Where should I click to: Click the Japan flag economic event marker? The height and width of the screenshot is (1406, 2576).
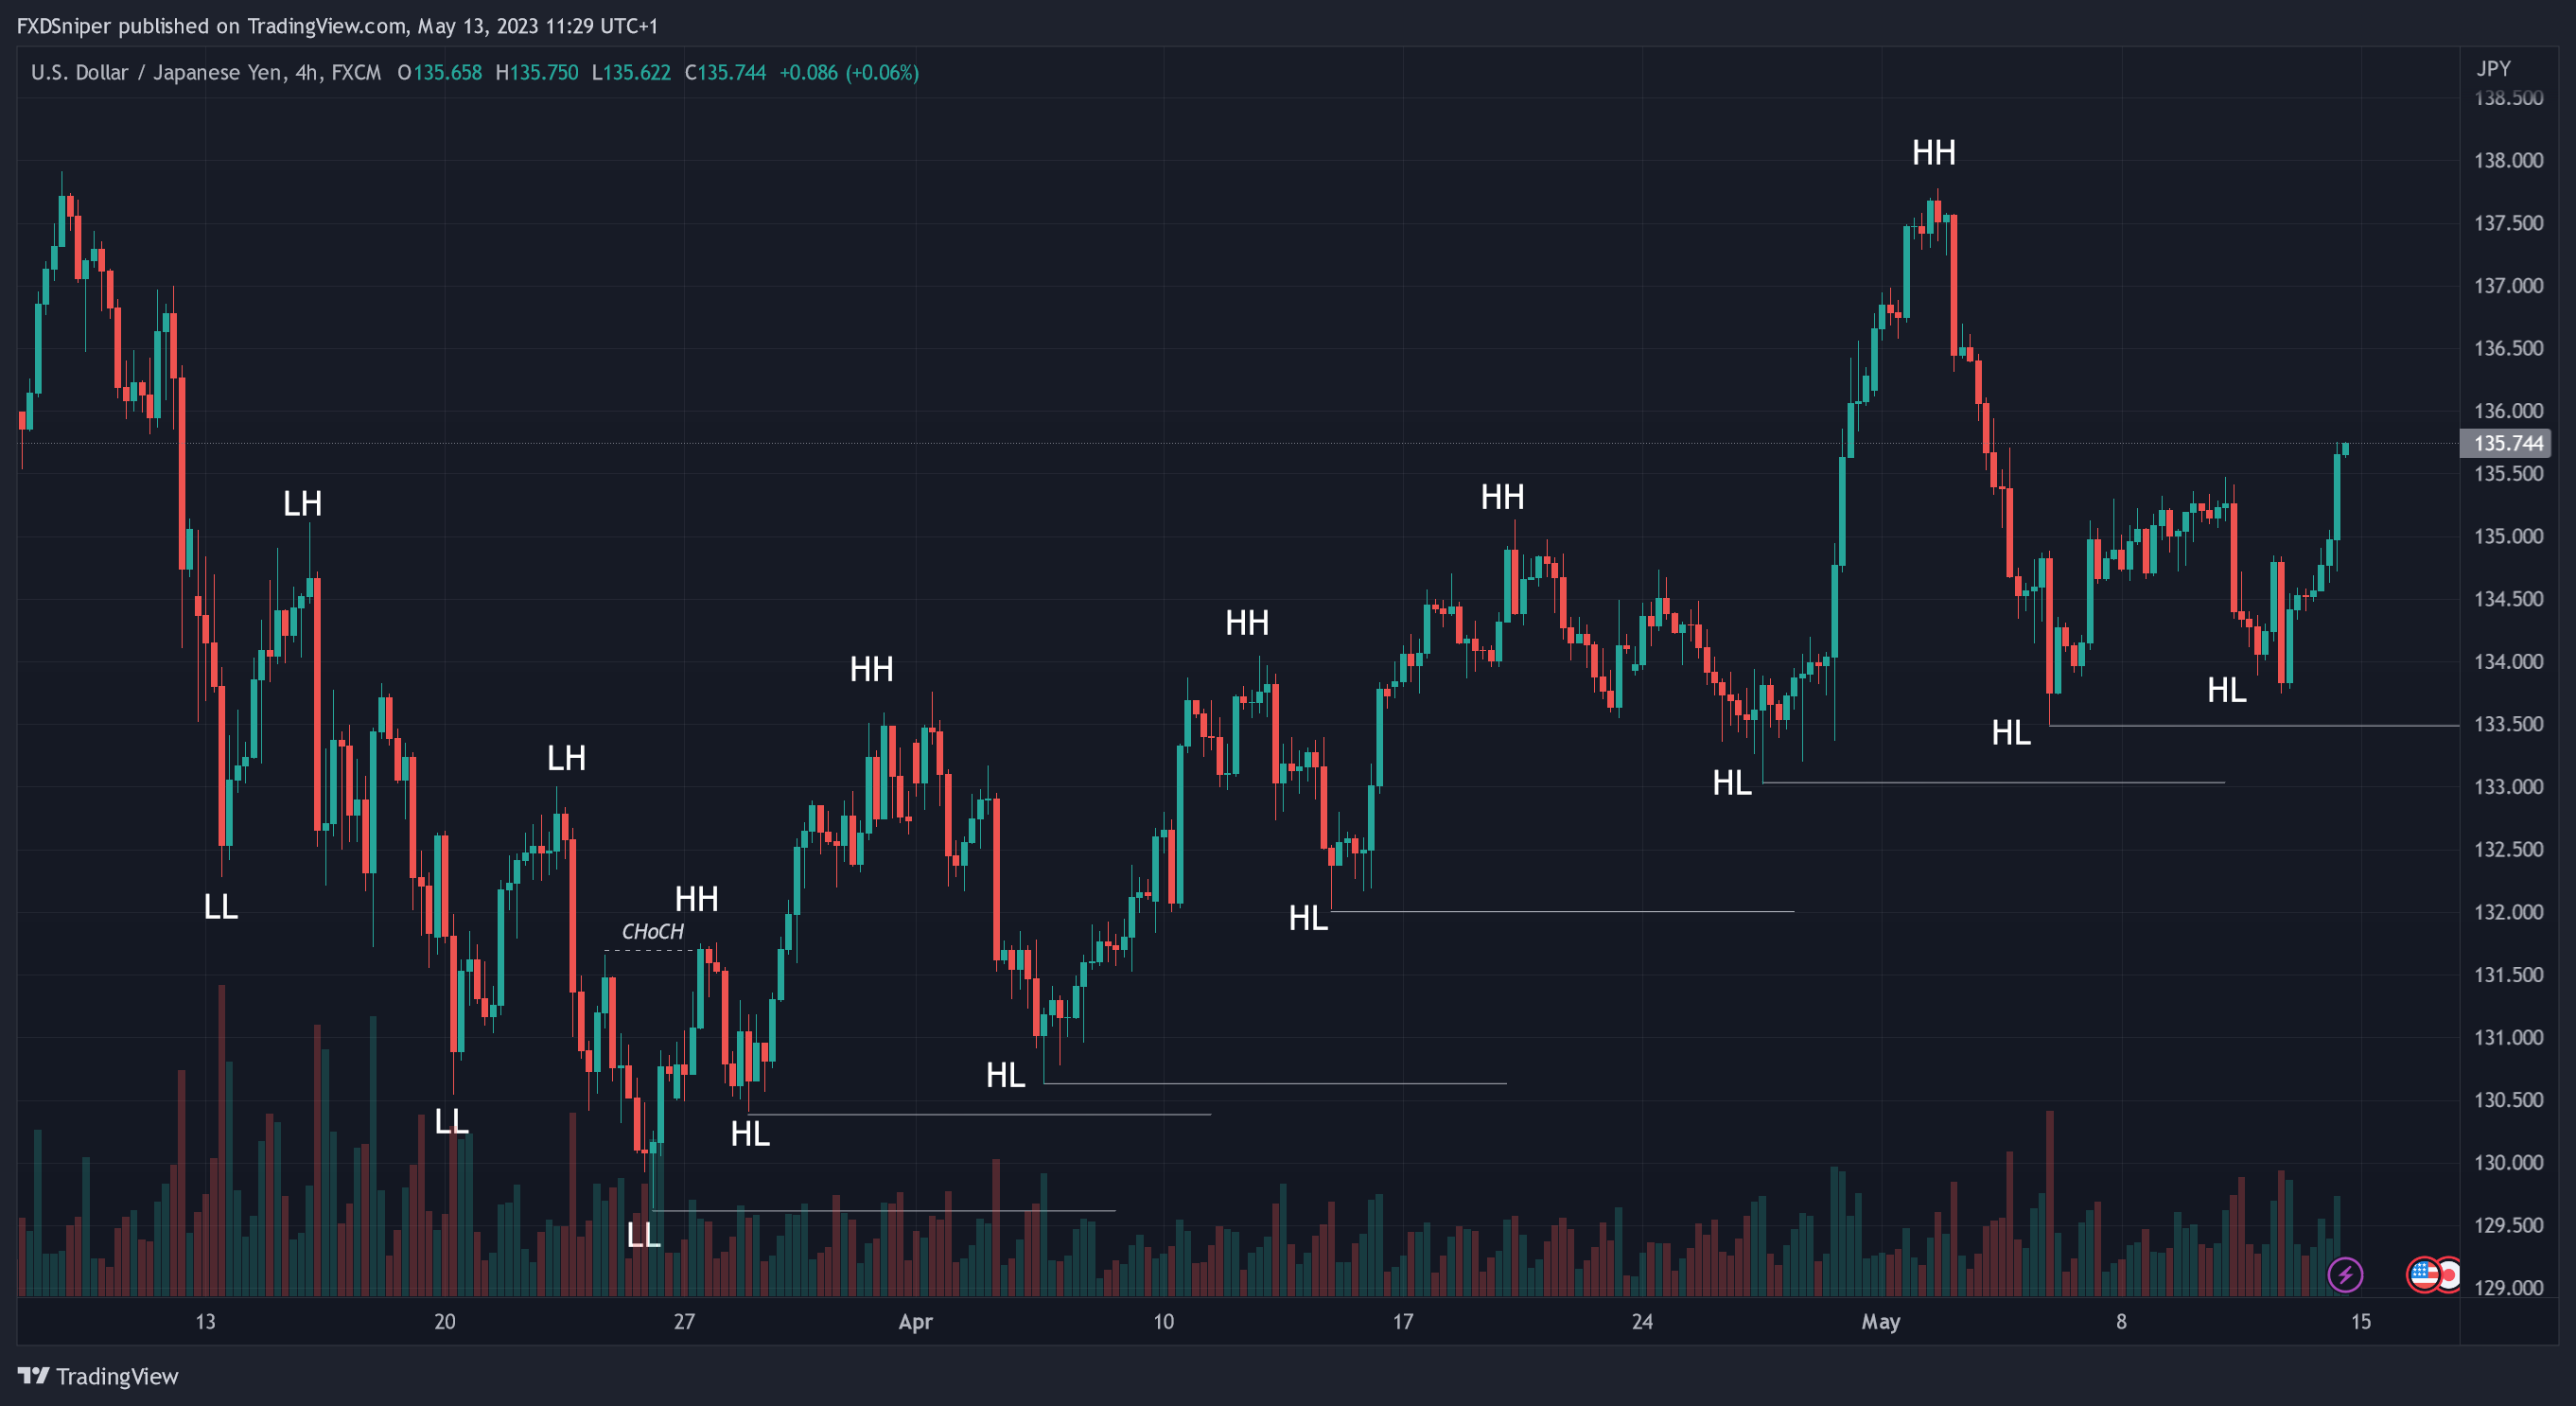point(2450,1274)
